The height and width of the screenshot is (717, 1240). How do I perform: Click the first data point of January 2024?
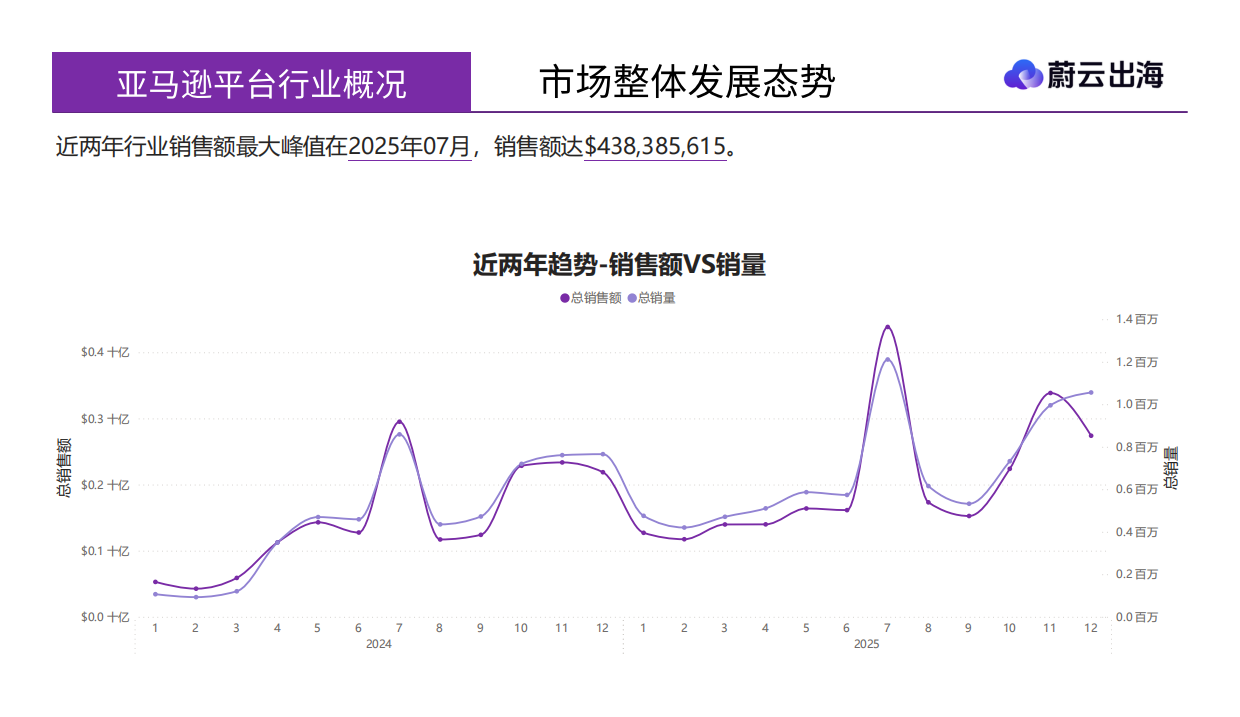154,581
